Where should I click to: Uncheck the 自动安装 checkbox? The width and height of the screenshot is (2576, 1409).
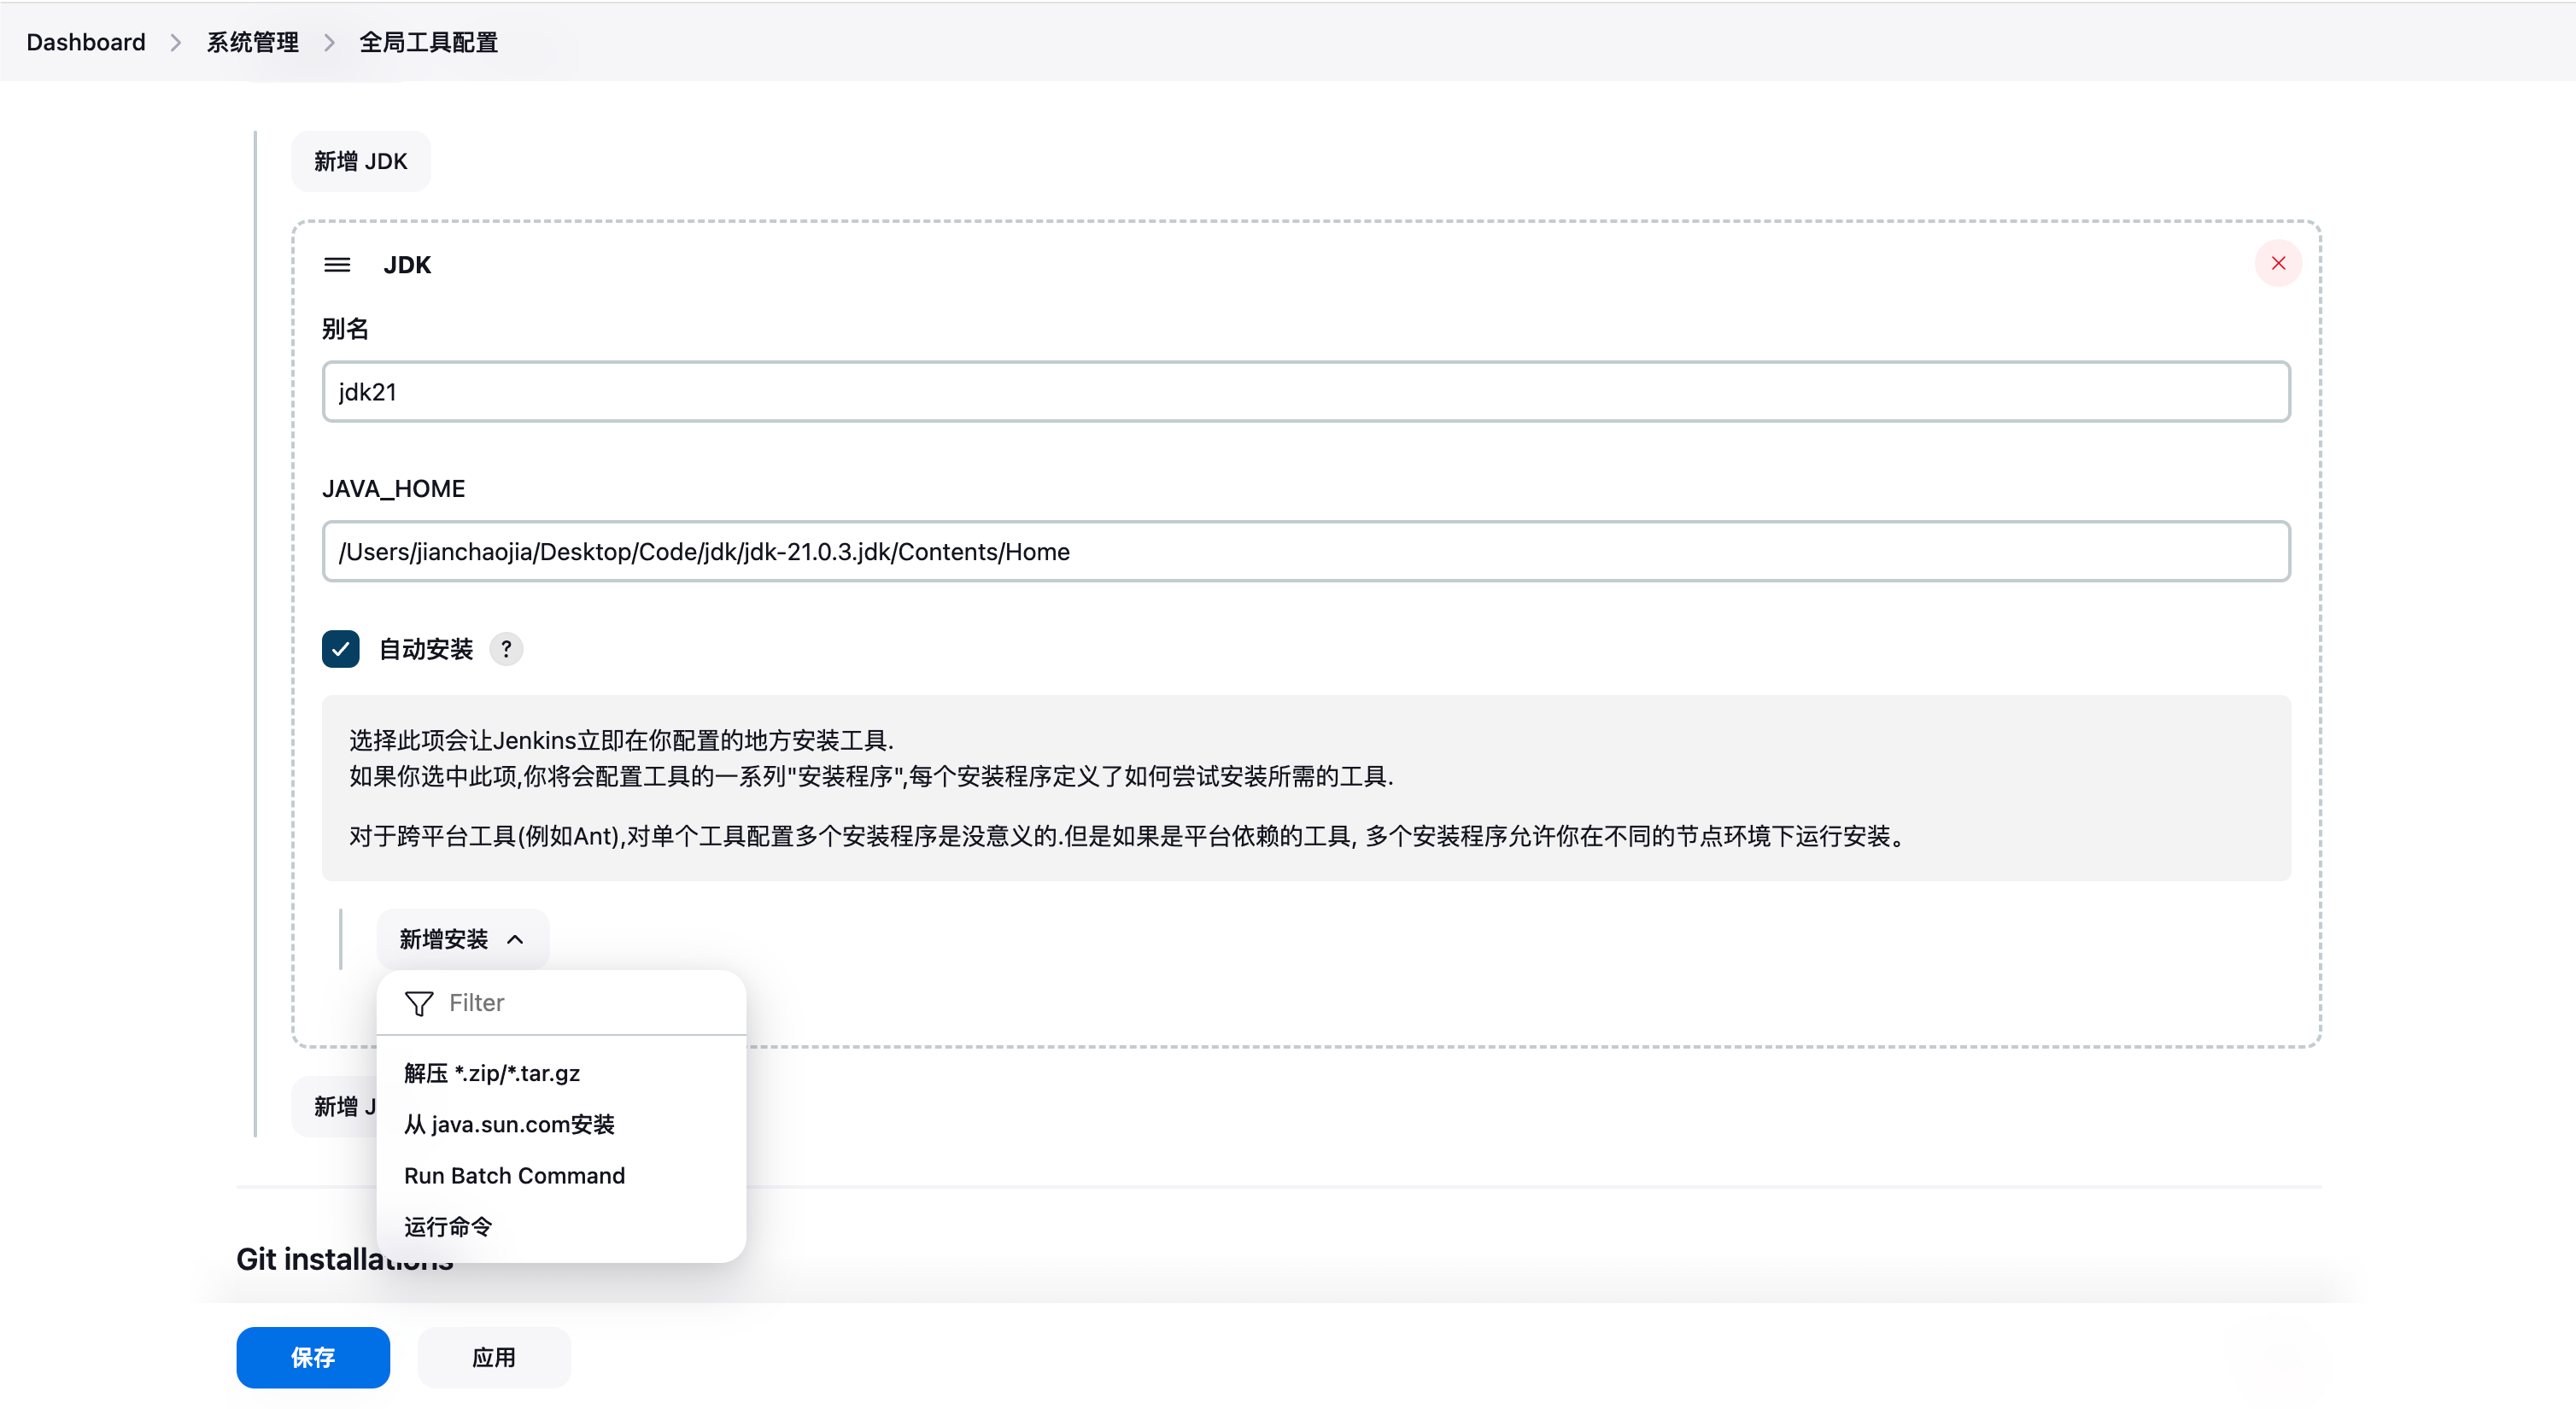[x=340, y=649]
